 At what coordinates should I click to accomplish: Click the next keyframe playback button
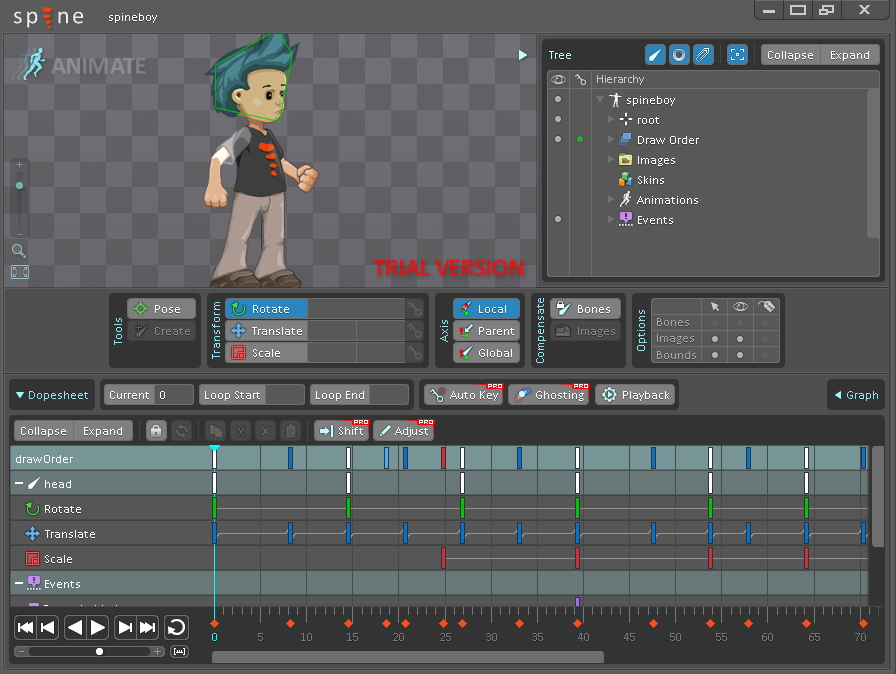[x=125, y=628]
